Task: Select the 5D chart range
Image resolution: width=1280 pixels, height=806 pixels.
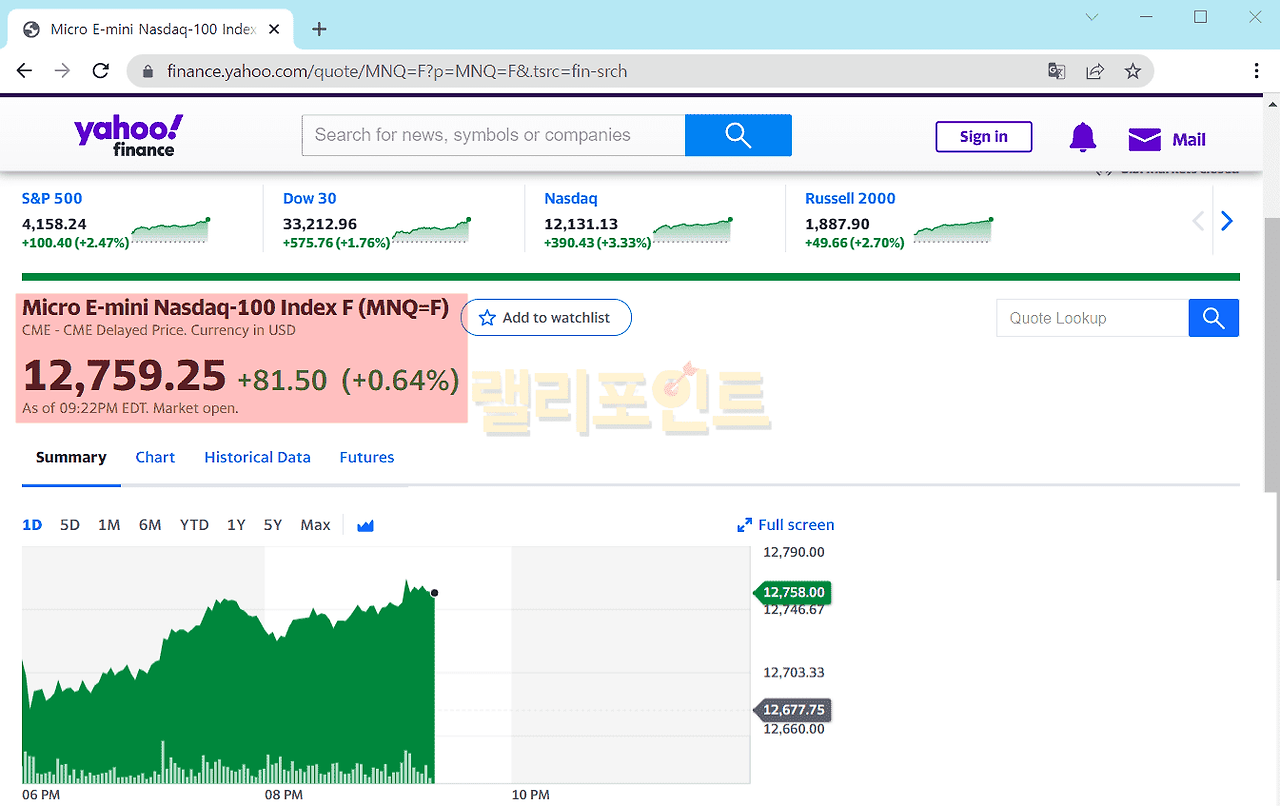Action: [69, 525]
